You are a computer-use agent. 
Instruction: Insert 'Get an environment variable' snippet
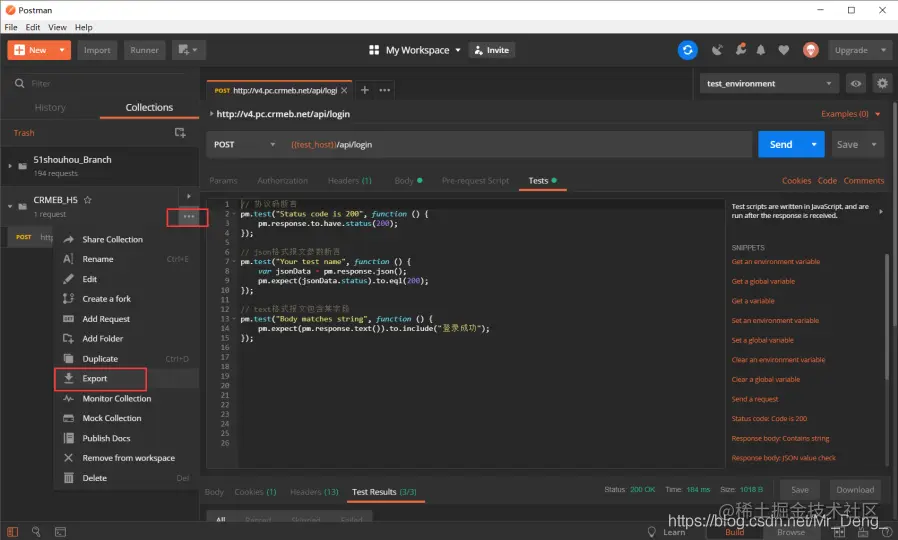click(775, 262)
